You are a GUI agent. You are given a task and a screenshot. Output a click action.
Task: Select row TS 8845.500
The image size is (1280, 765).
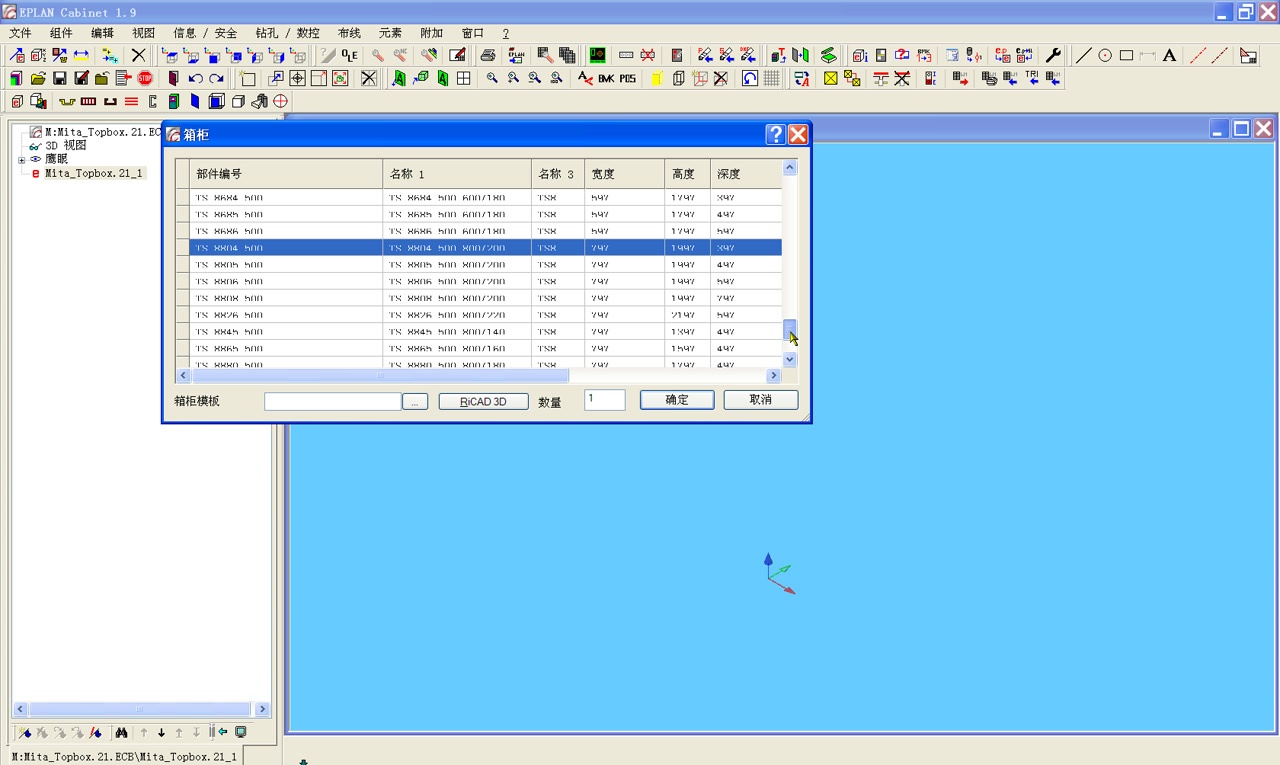coord(486,332)
